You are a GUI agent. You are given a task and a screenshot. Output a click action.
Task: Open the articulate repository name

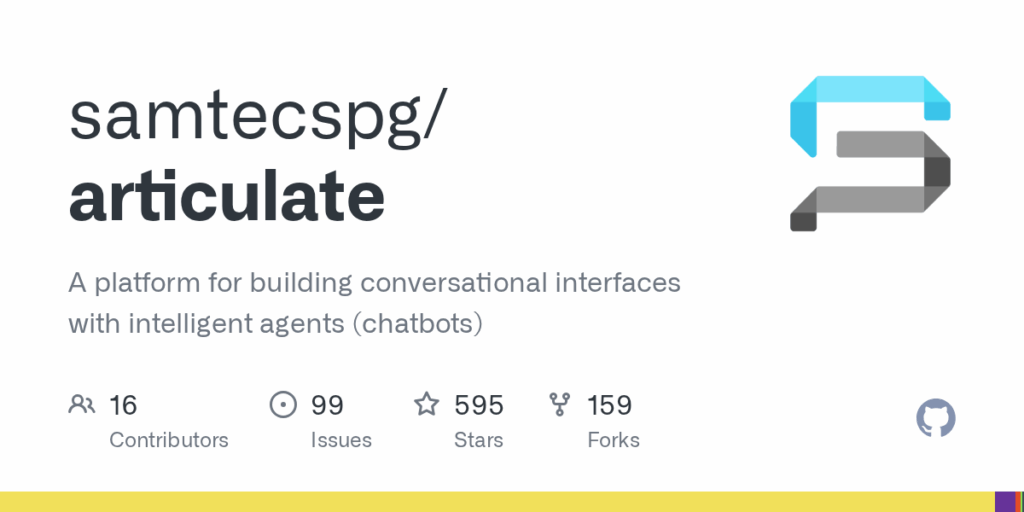click(227, 195)
